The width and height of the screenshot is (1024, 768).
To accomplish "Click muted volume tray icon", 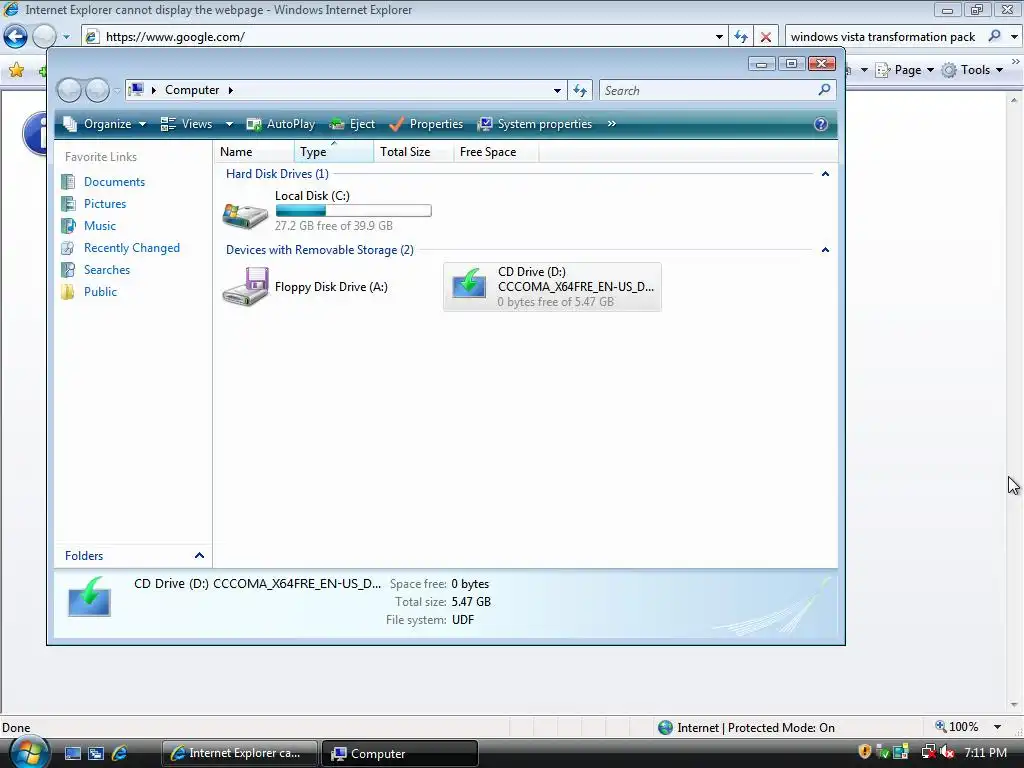I will pyautogui.click(x=947, y=752).
